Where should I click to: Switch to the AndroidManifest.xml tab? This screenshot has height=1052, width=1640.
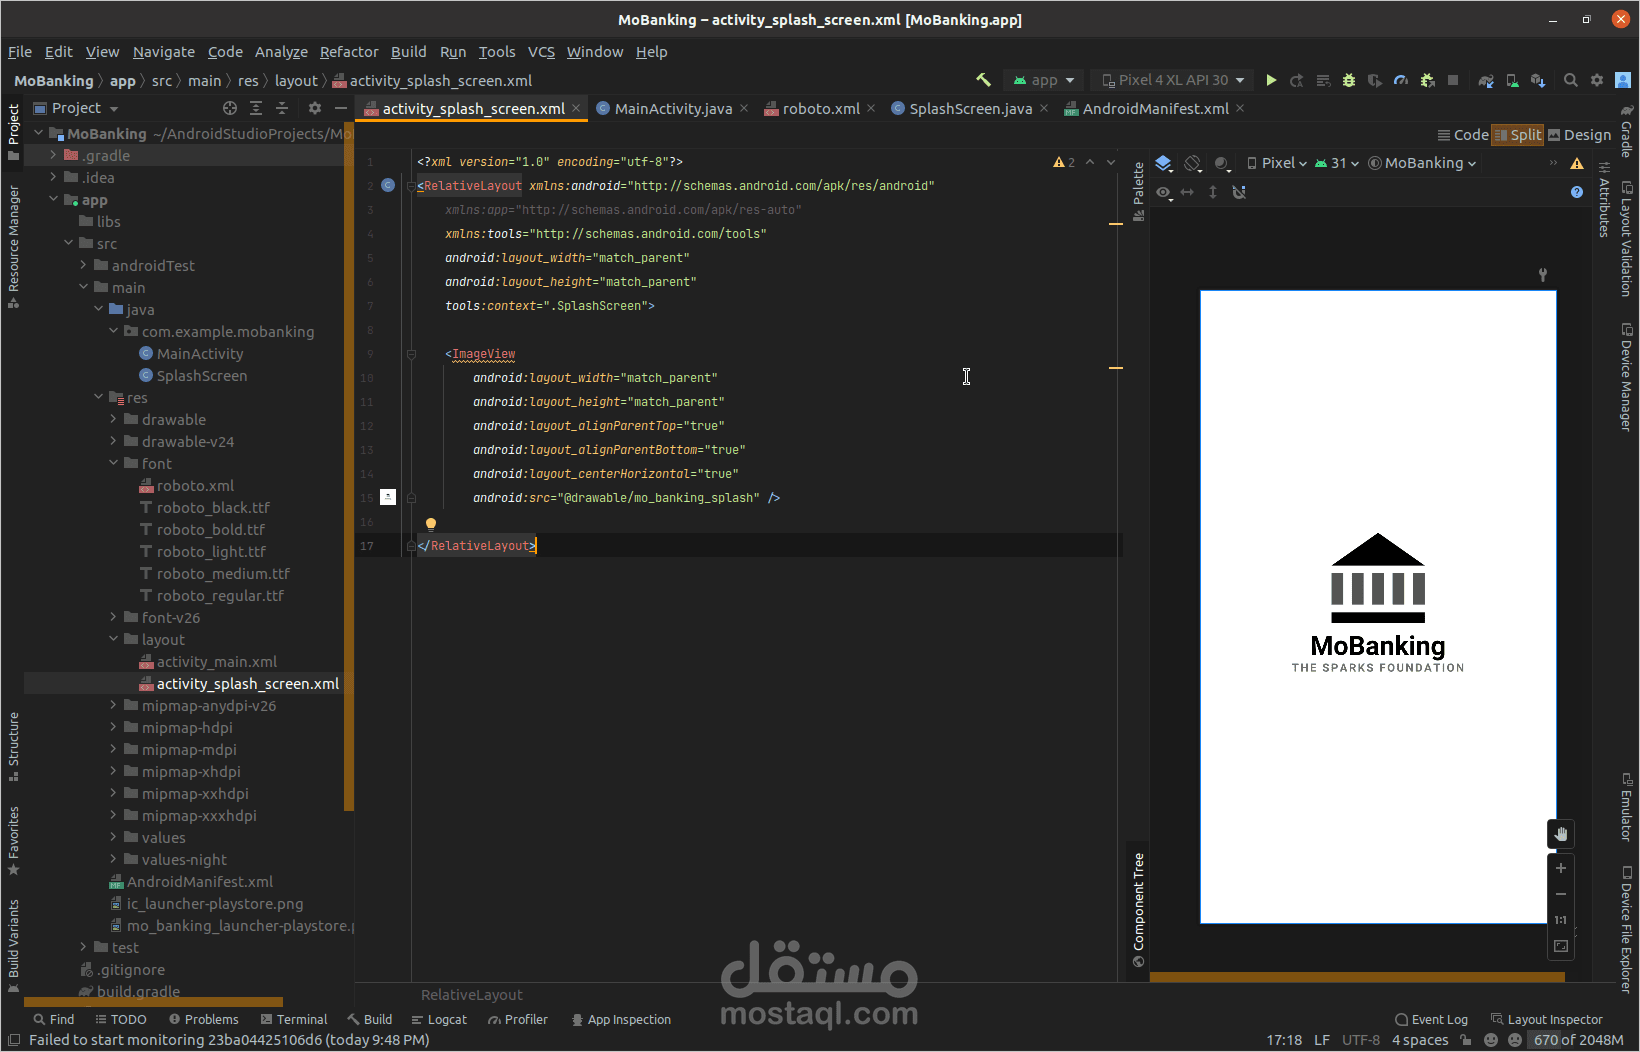(1155, 109)
